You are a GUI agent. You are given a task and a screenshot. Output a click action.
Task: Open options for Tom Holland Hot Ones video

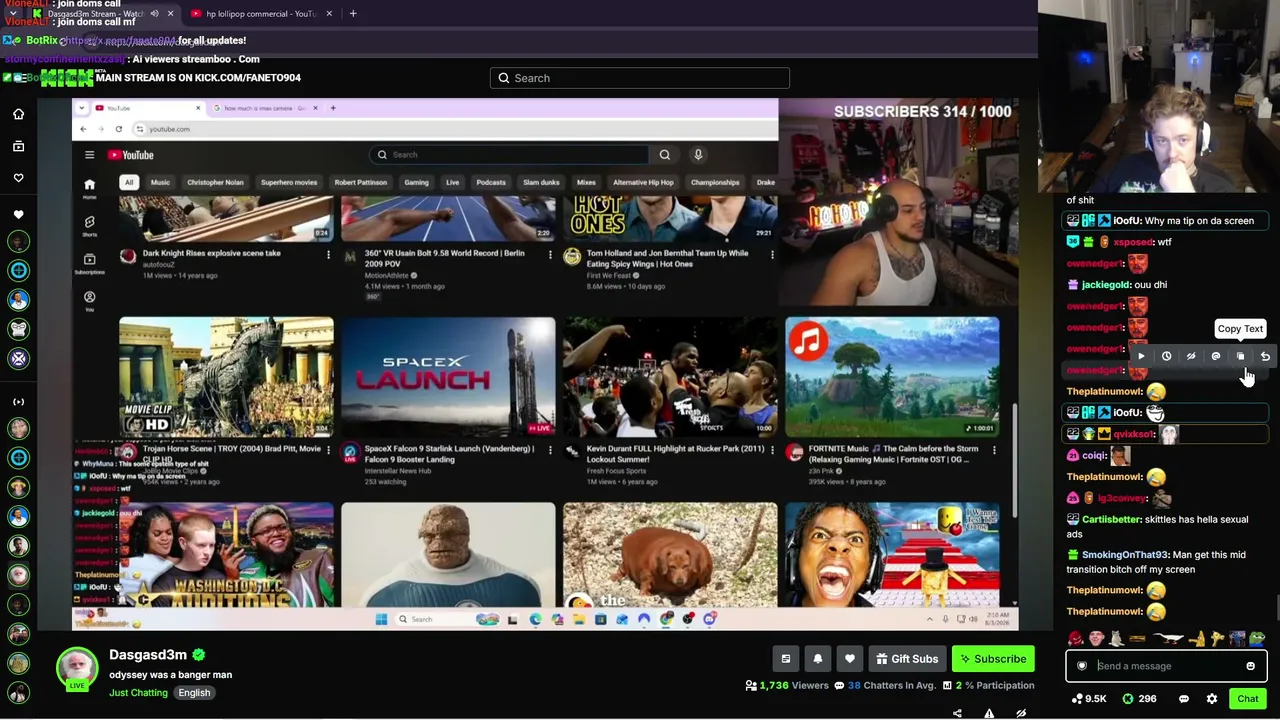pyautogui.click(x=772, y=255)
